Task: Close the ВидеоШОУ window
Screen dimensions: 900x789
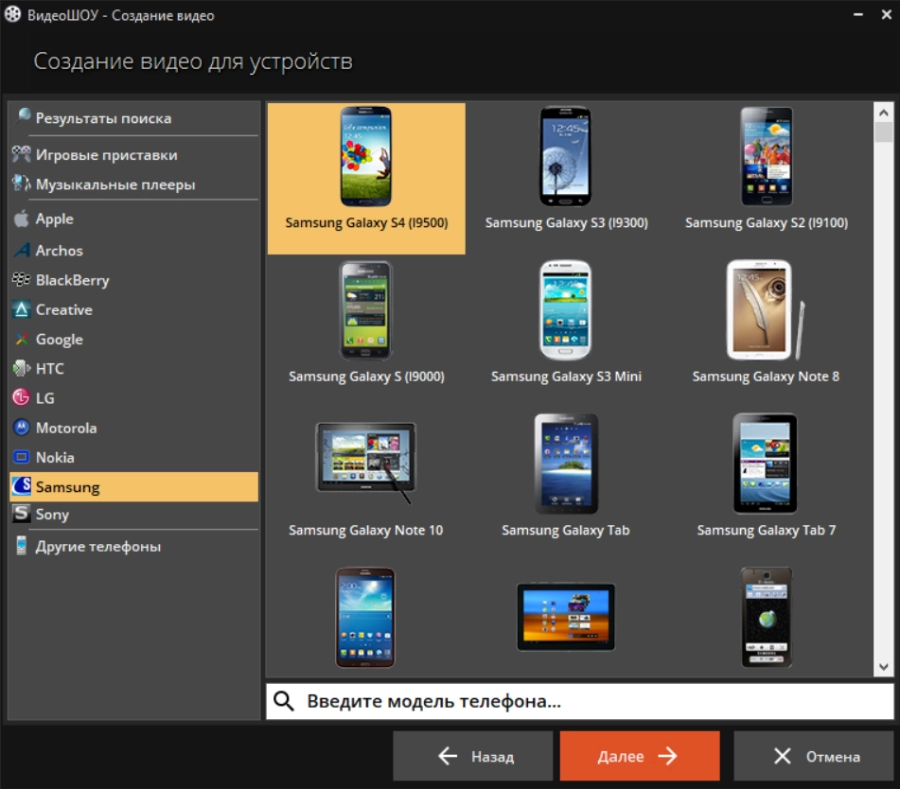Action: (x=886, y=14)
